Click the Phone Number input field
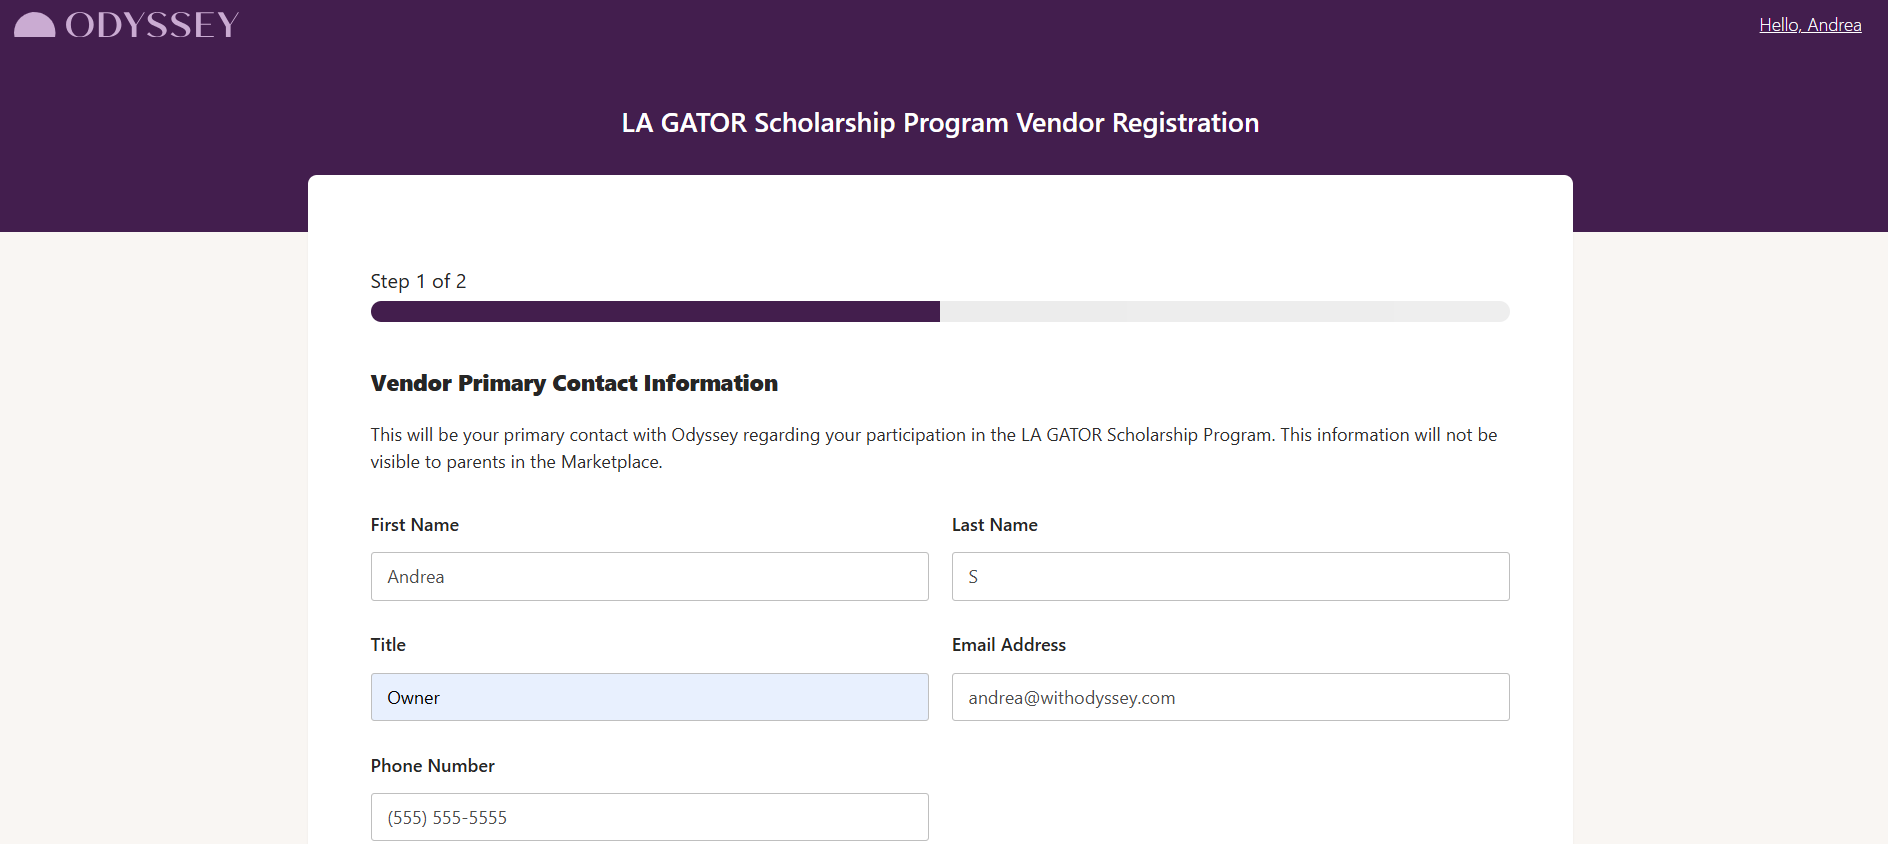Image resolution: width=1888 pixels, height=844 pixels. pos(649,817)
